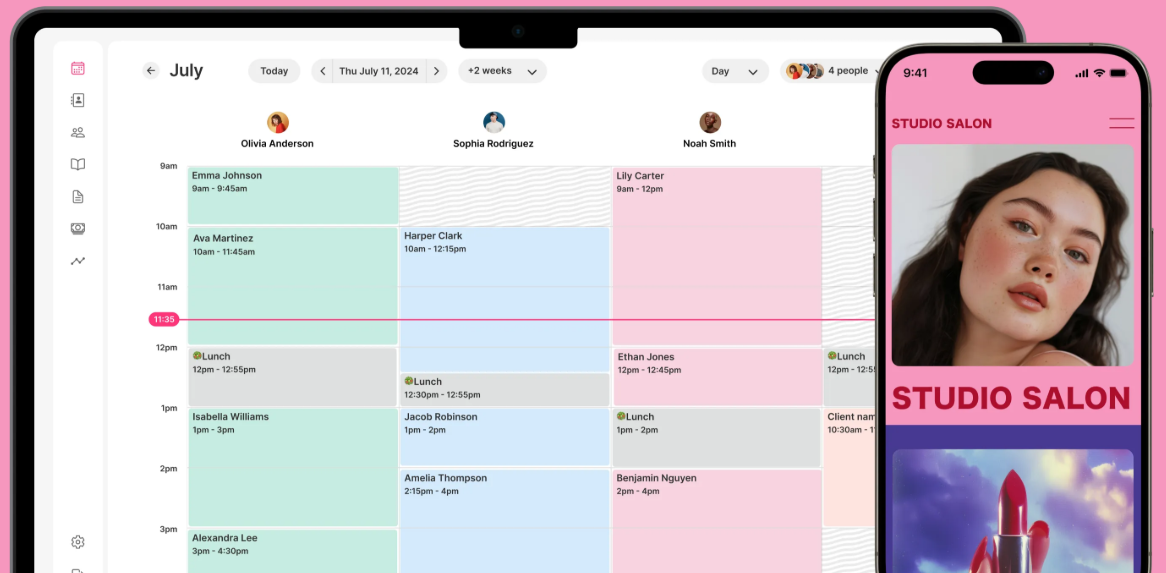Viewport: 1166px width, 573px height.
Task: Open settings gear in sidebar
Action: pos(78,542)
